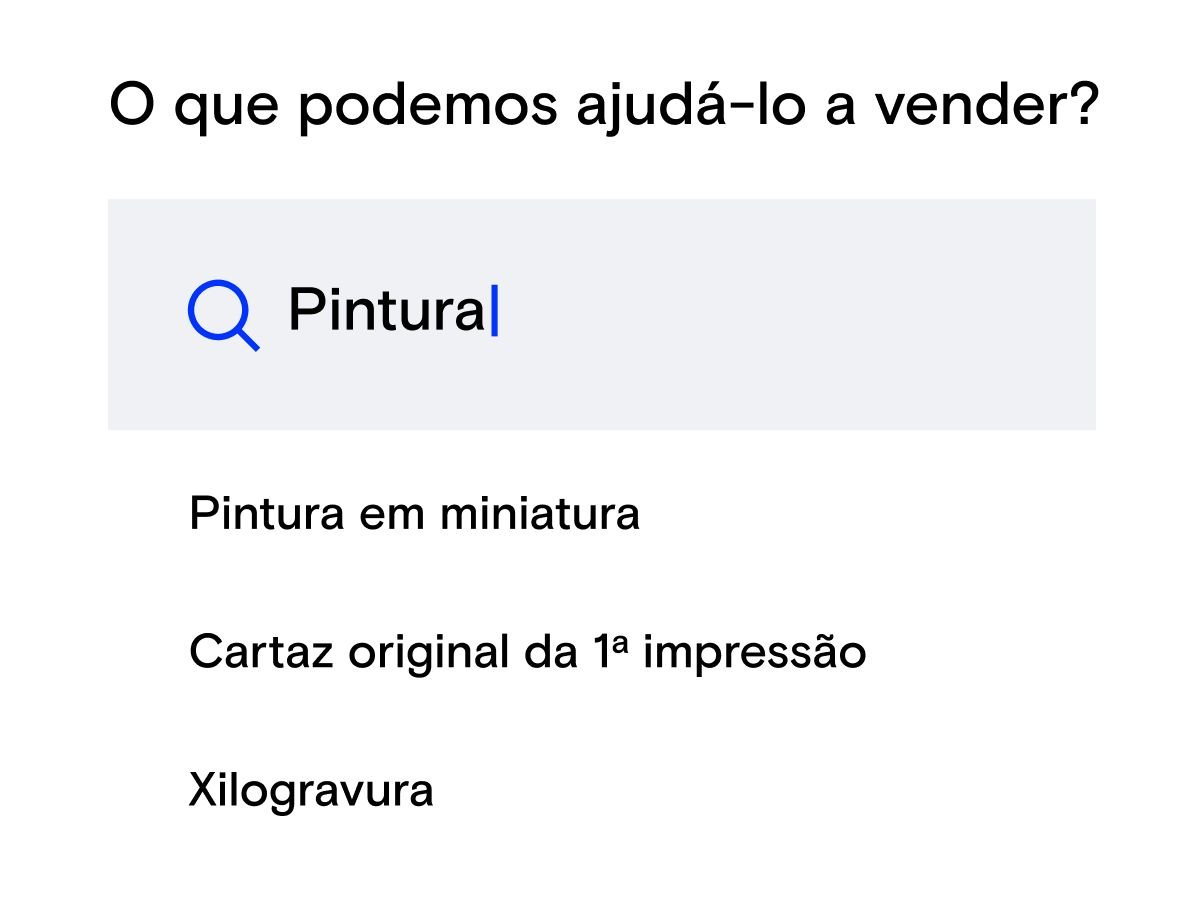Open the miniature painting category option
This screenshot has width=1200, height=900.
(414, 515)
